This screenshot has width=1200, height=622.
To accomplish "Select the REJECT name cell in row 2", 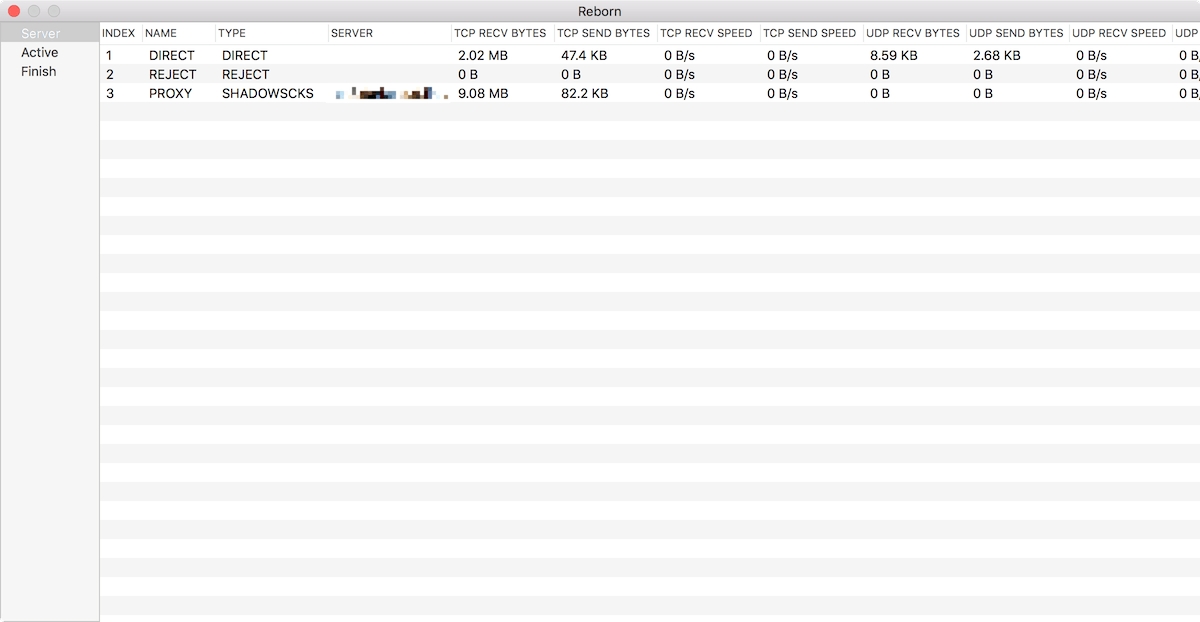I will tap(173, 74).
